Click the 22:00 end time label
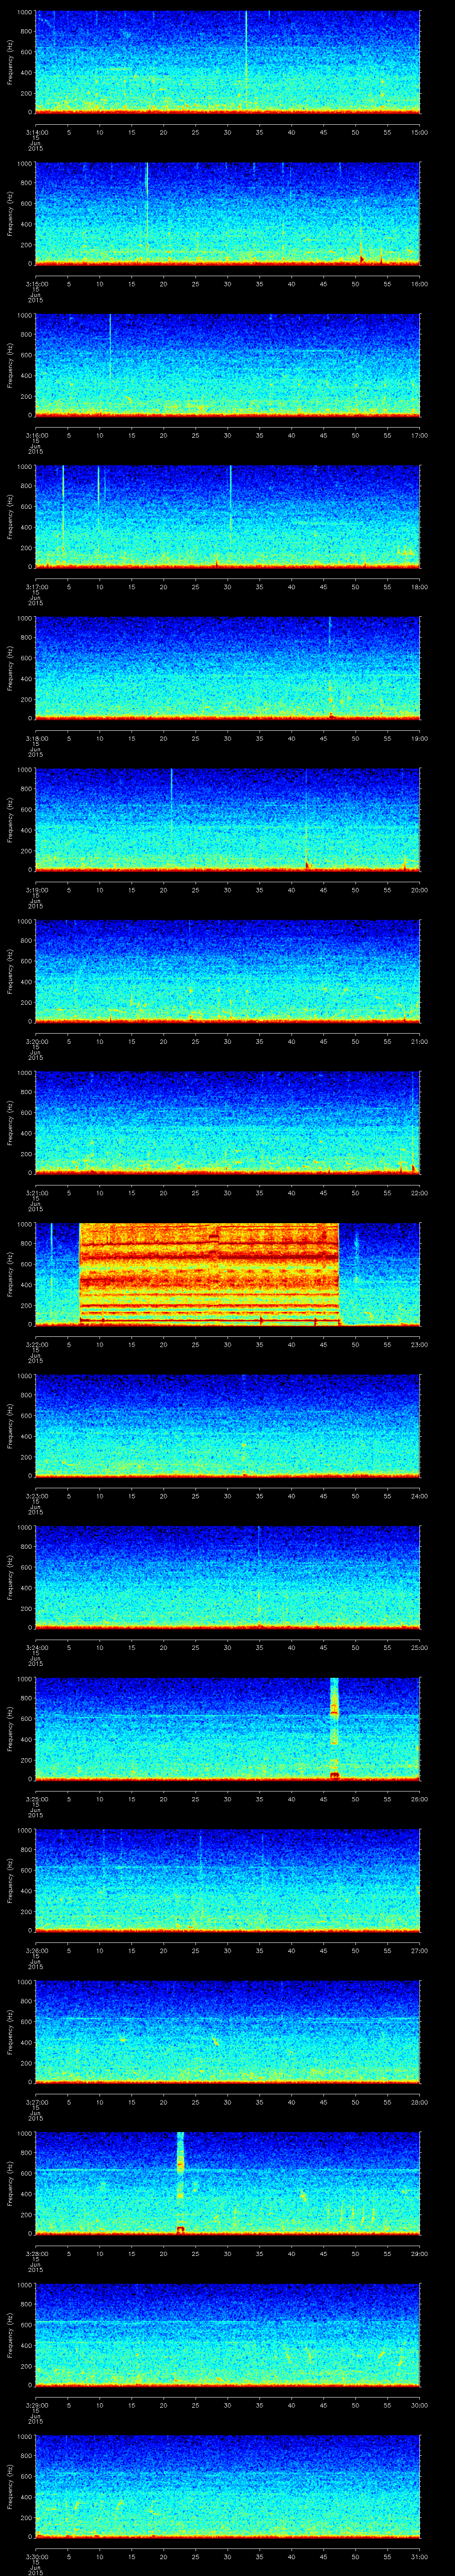Image resolution: width=455 pixels, height=2576 pixels. coord(419,1193)
